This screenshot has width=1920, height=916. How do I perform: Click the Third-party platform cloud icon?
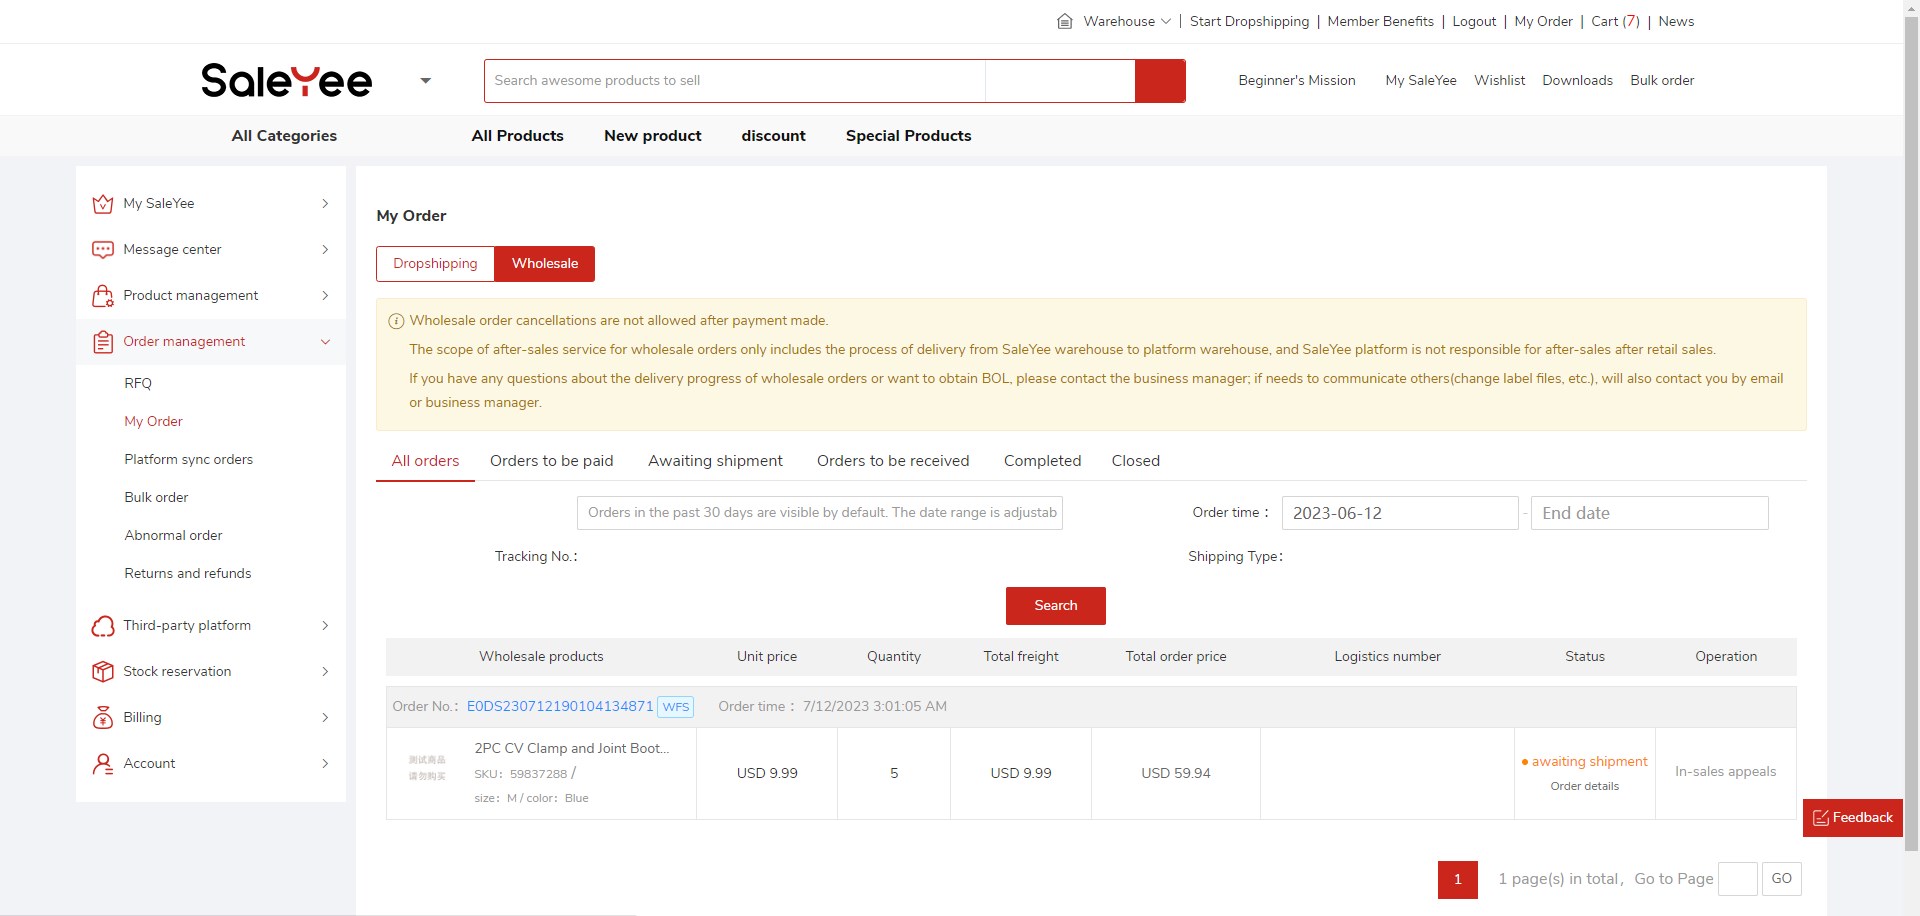pyautogui.click(x=102, y=626)
